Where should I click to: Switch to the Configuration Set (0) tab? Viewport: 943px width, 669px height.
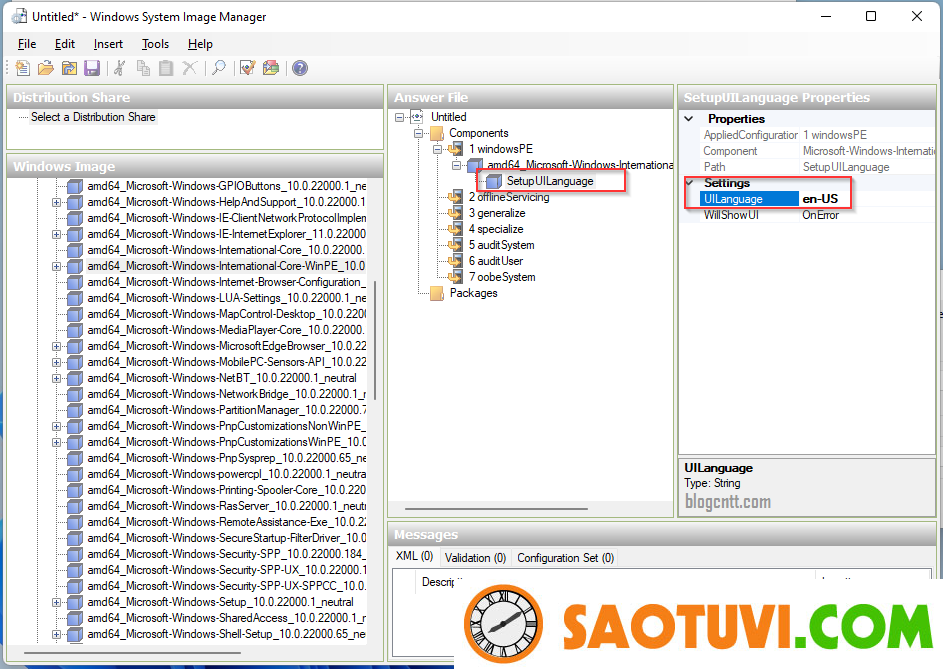pos(565,558)
